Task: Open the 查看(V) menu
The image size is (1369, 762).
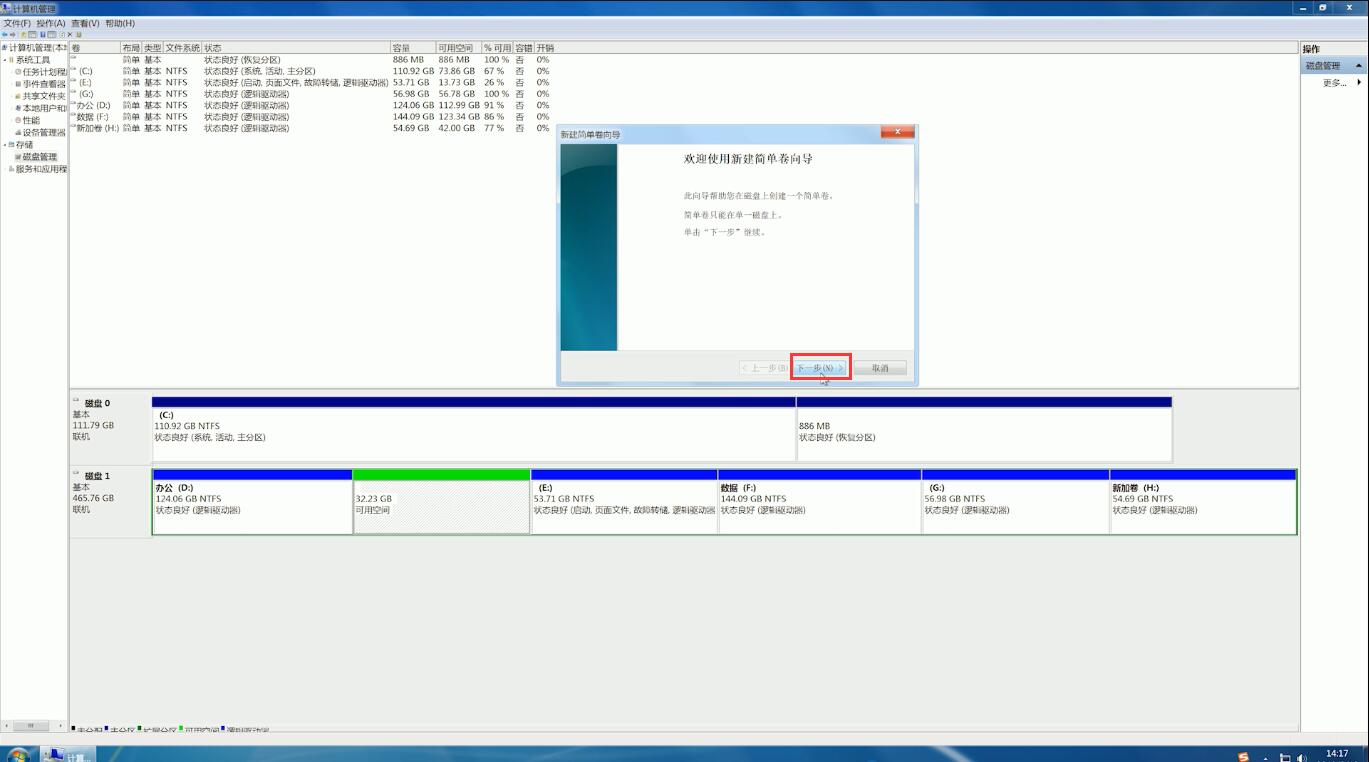Action: click(x=85, y=23)
